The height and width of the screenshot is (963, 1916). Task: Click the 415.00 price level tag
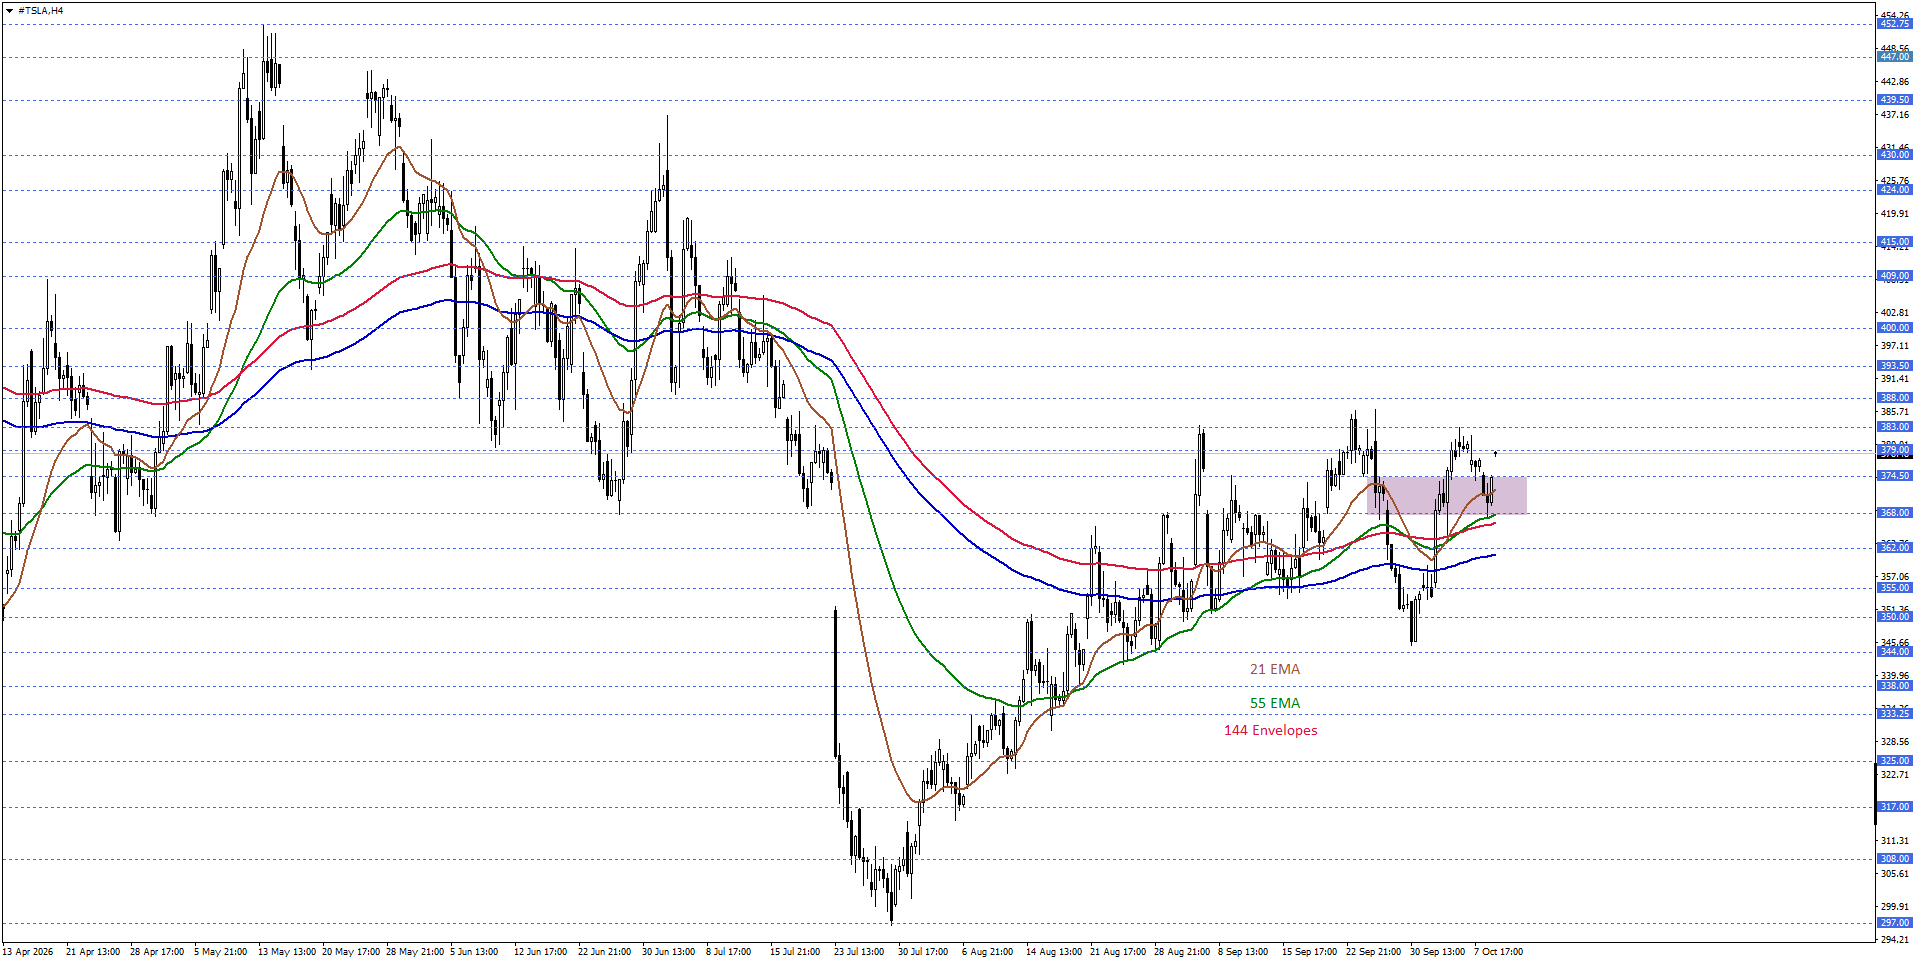click(x=1894, y=242)
